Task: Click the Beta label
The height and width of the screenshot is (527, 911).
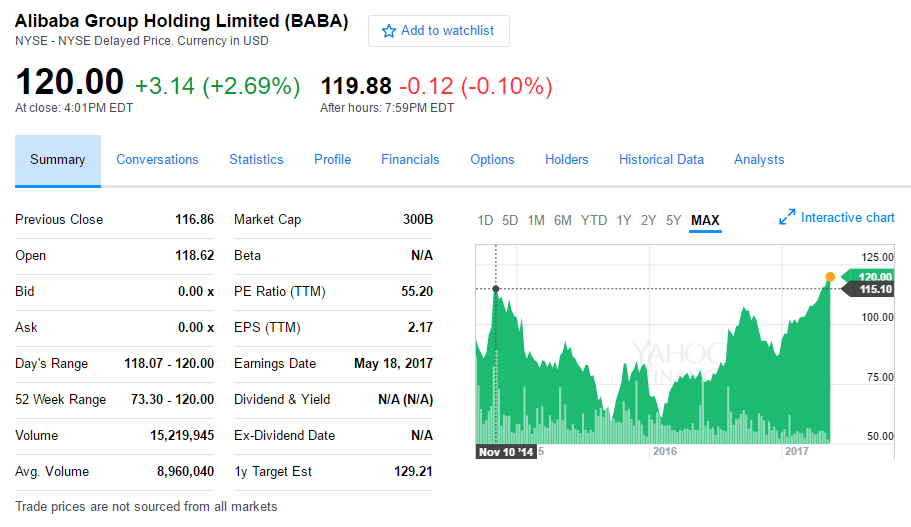Action: coord(248,256)
